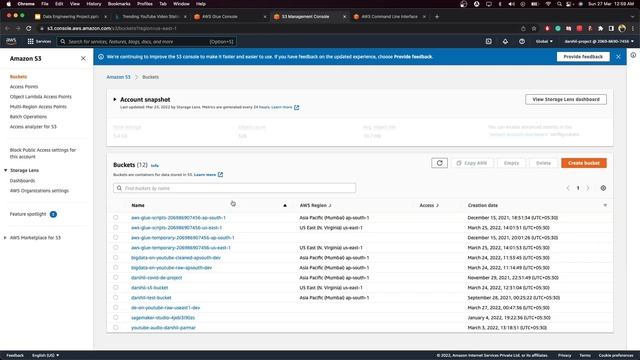
Task: Click the AWS logo home icon
Action: 11,41
